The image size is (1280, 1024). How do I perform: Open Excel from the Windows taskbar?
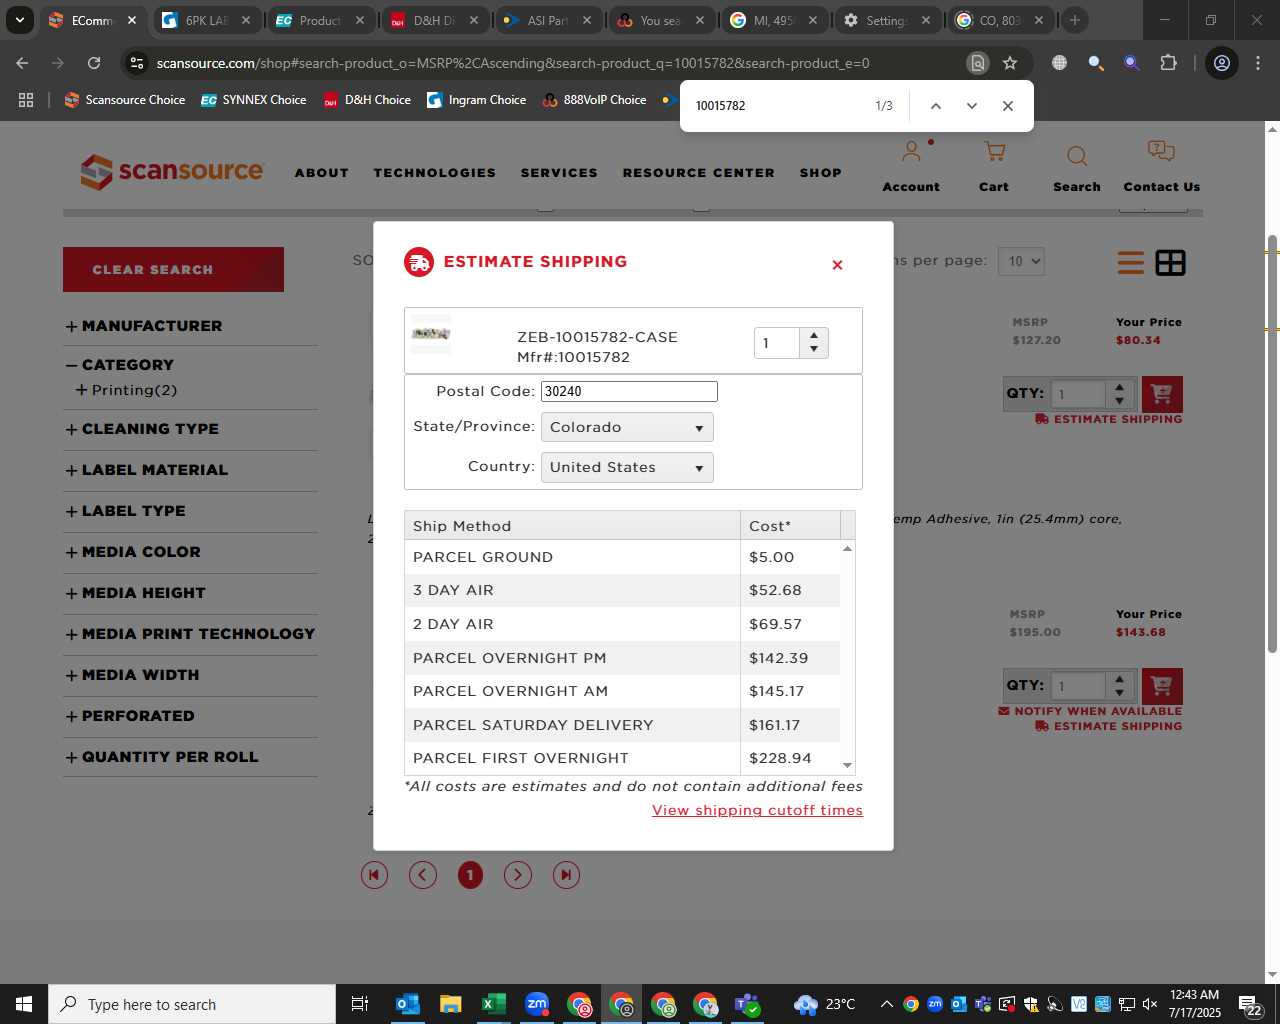click(493, 1004)
